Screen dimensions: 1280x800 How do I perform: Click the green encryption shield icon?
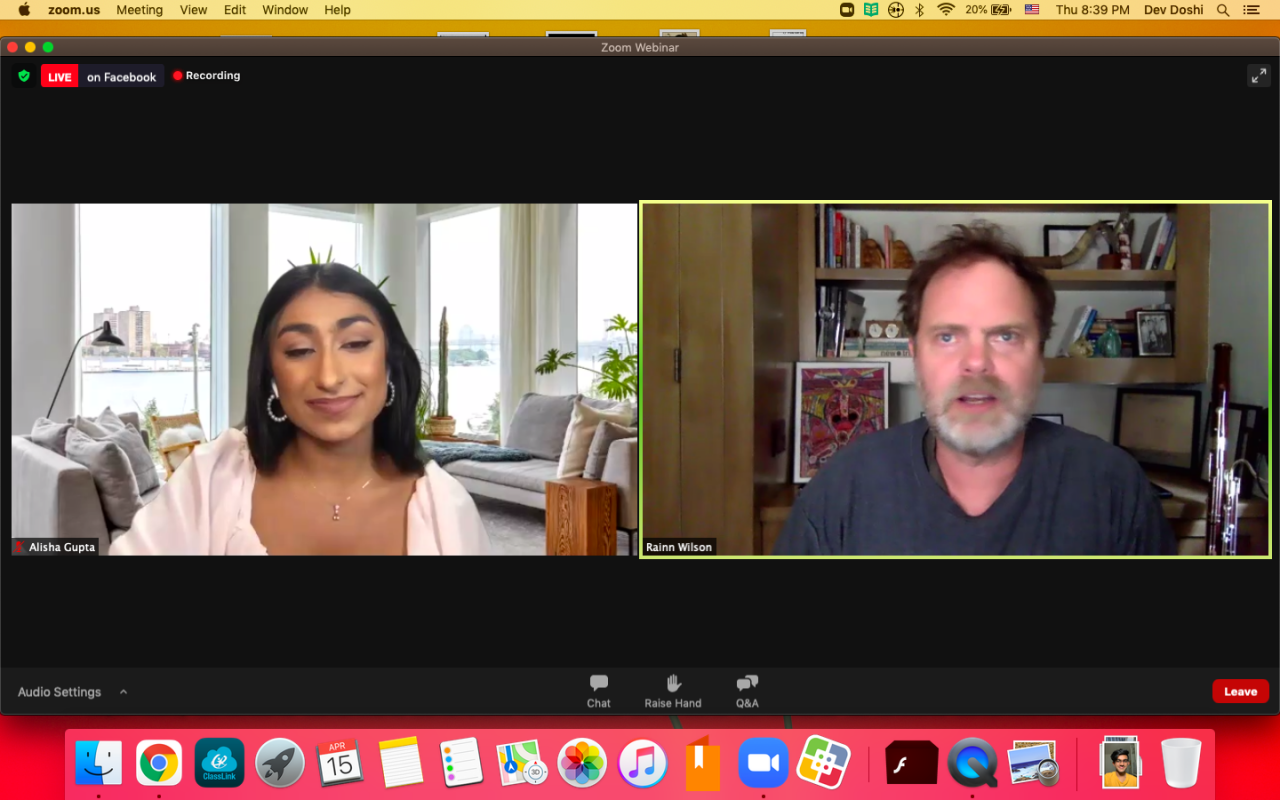24,76
